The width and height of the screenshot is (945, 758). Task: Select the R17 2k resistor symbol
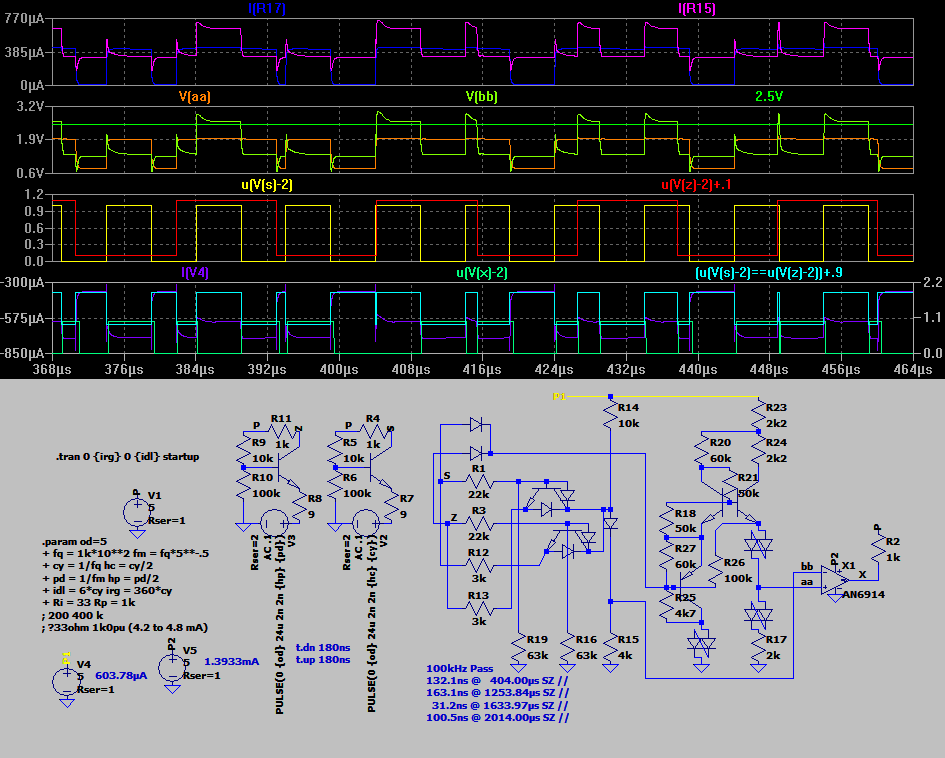point(759,648)
